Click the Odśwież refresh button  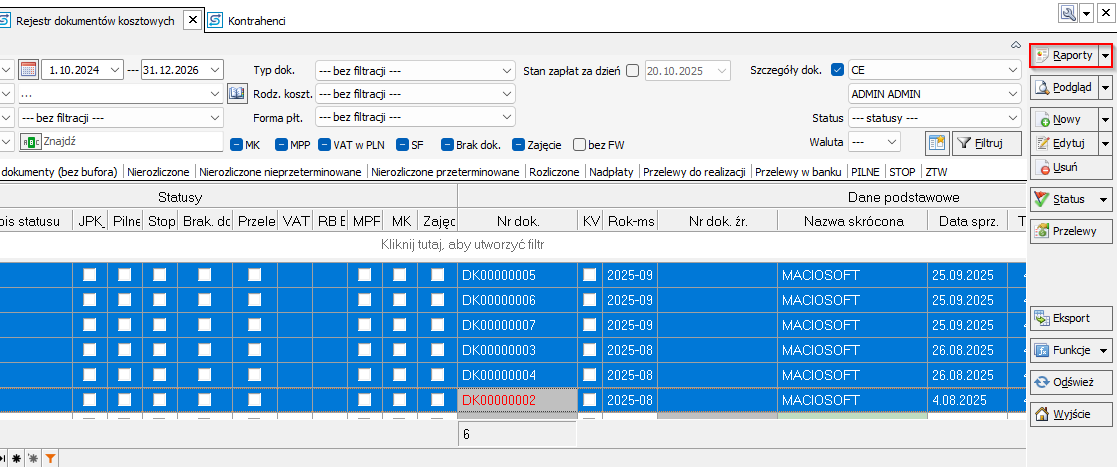click(x=1071, y=382)
